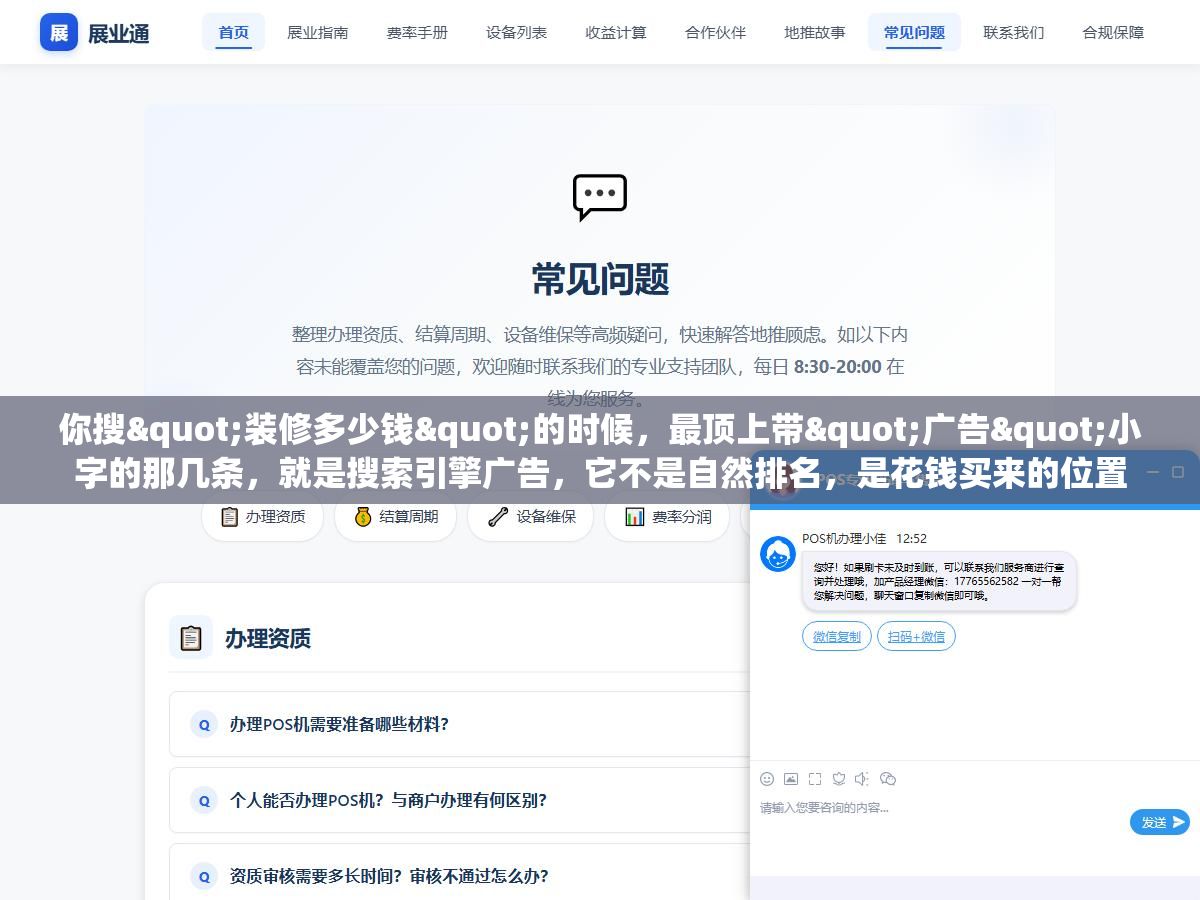Expand question 办理POS机需要准备哪些材料?

click(x=460, y=724)
